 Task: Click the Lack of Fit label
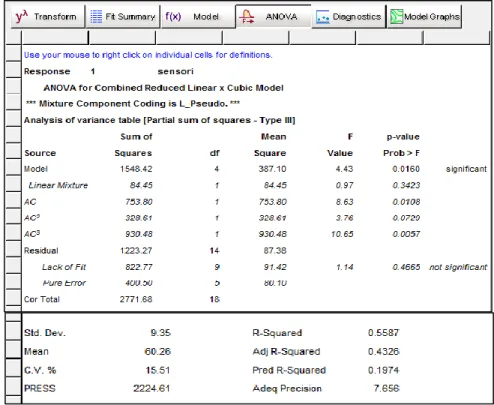pyautogui.click(x=64, y=267)
